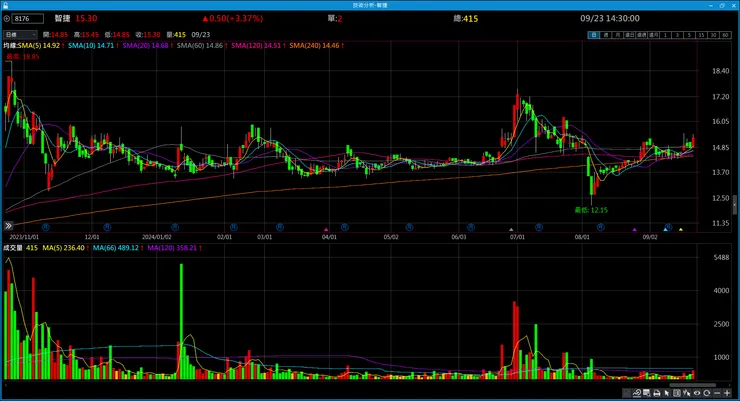Expand the double-chevron panel at chart bottom-left
Screen dimensions: 740x401
tap(8, 226)
